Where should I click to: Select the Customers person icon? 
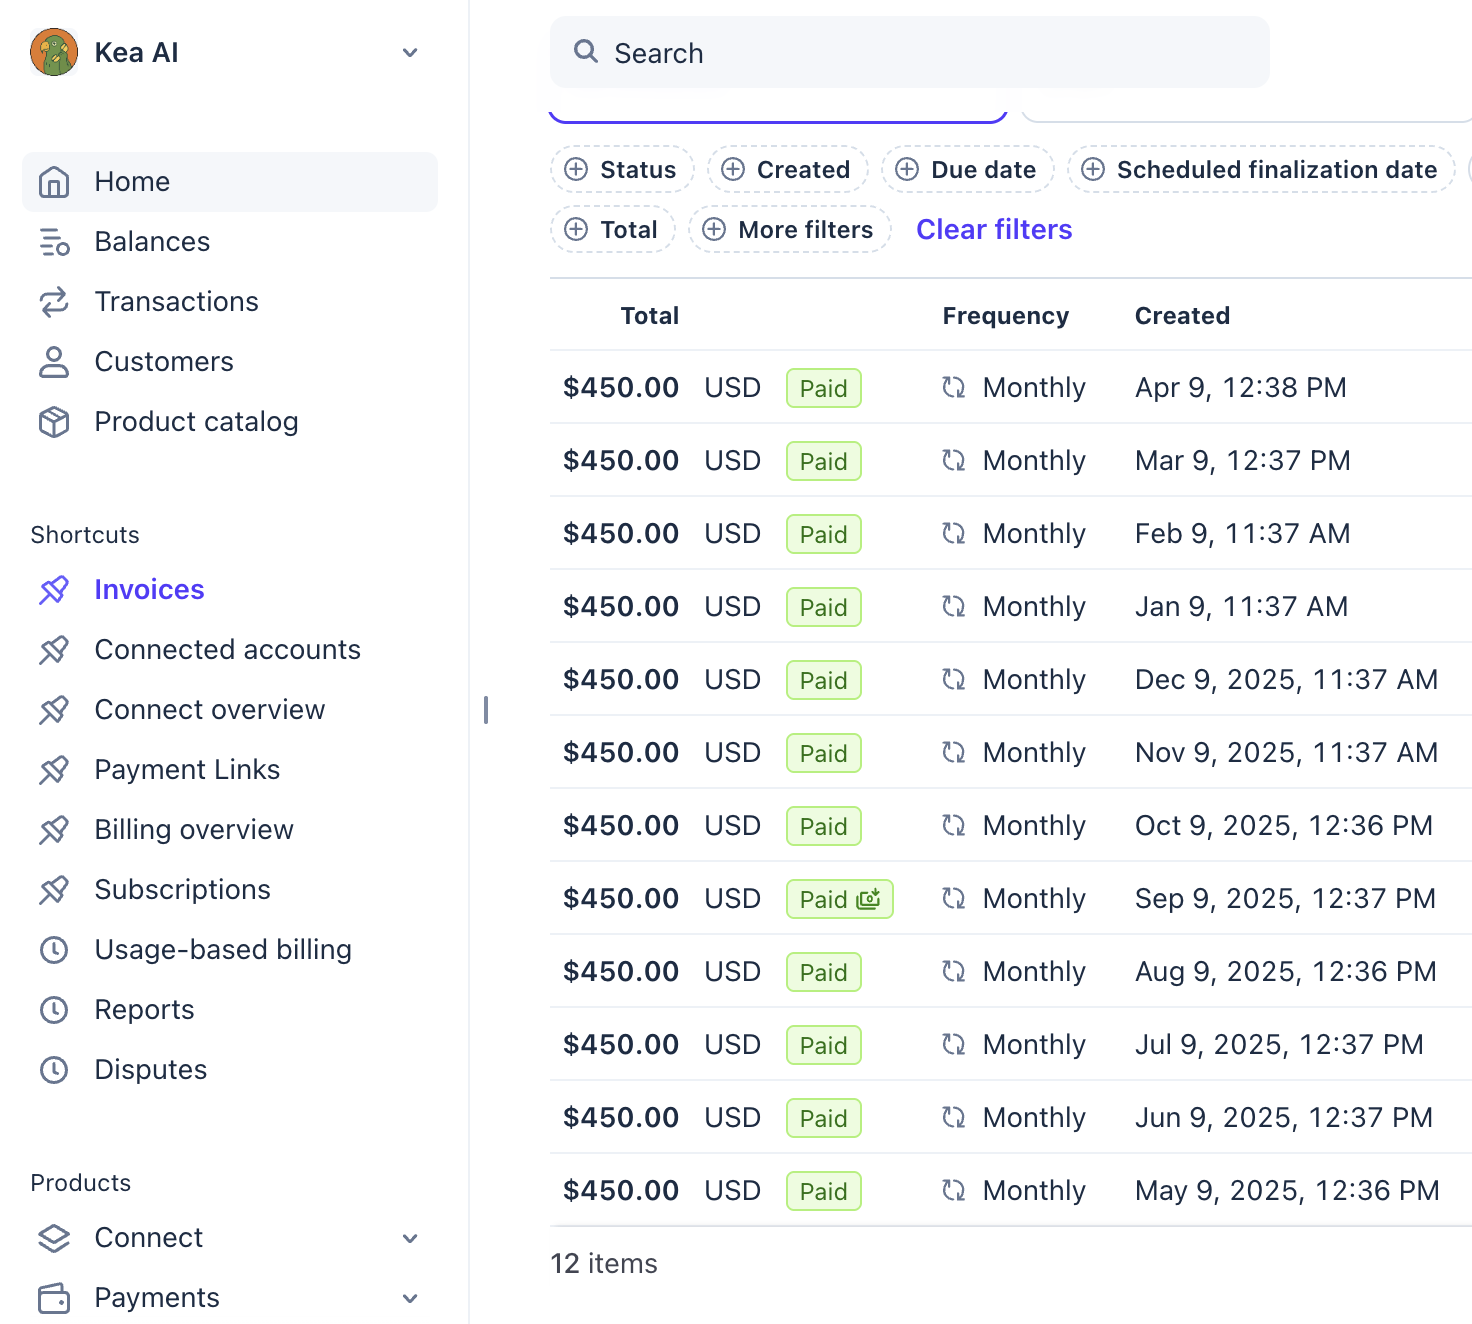point(54,362)
